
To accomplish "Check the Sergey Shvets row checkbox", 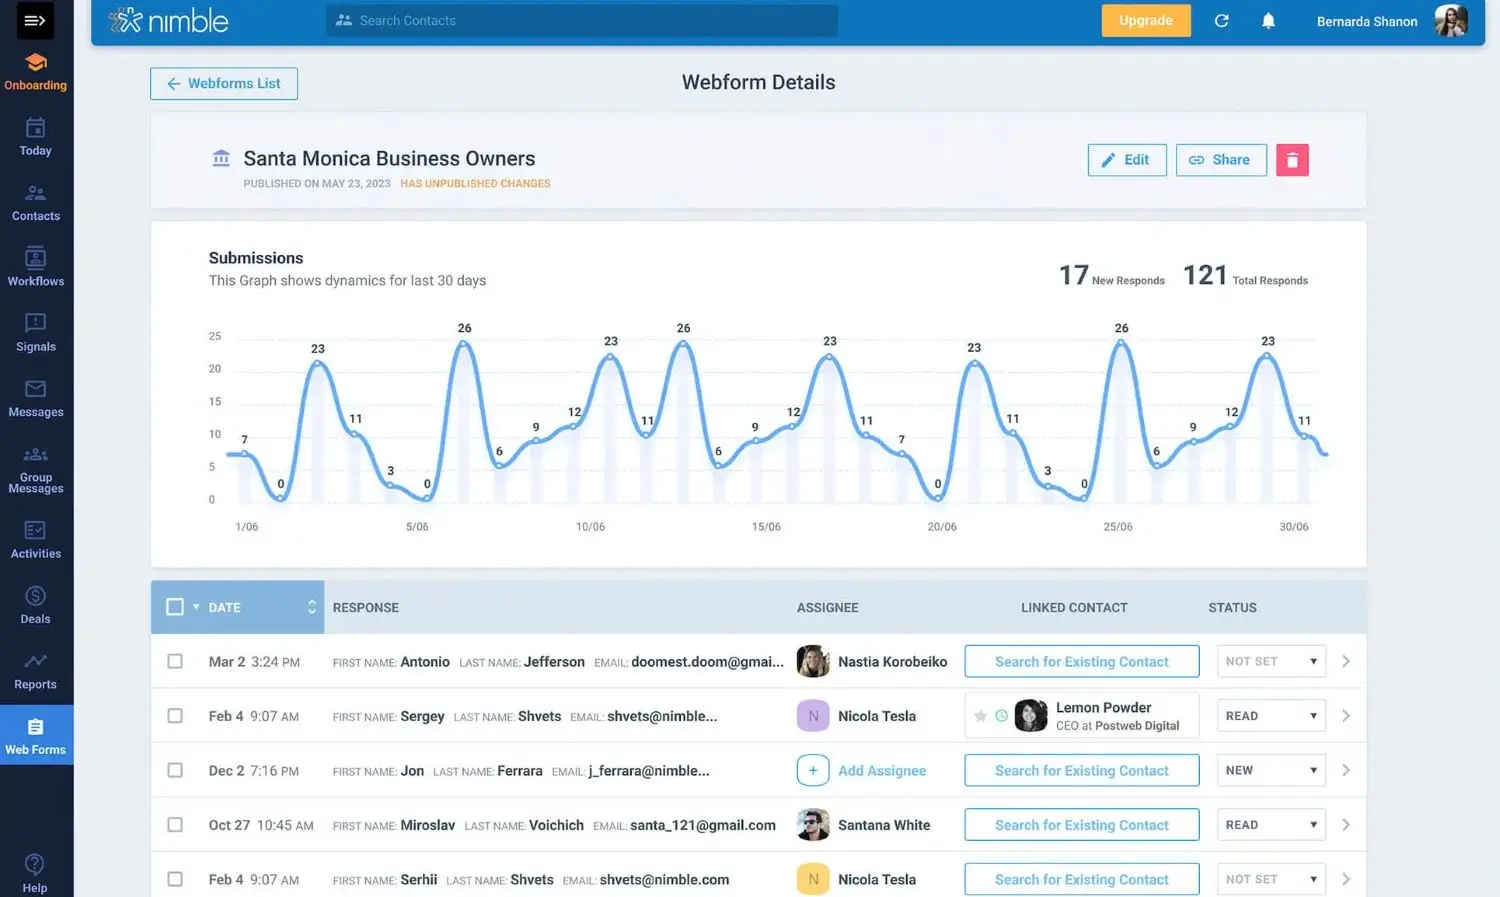I will click(x=175, y=716).
